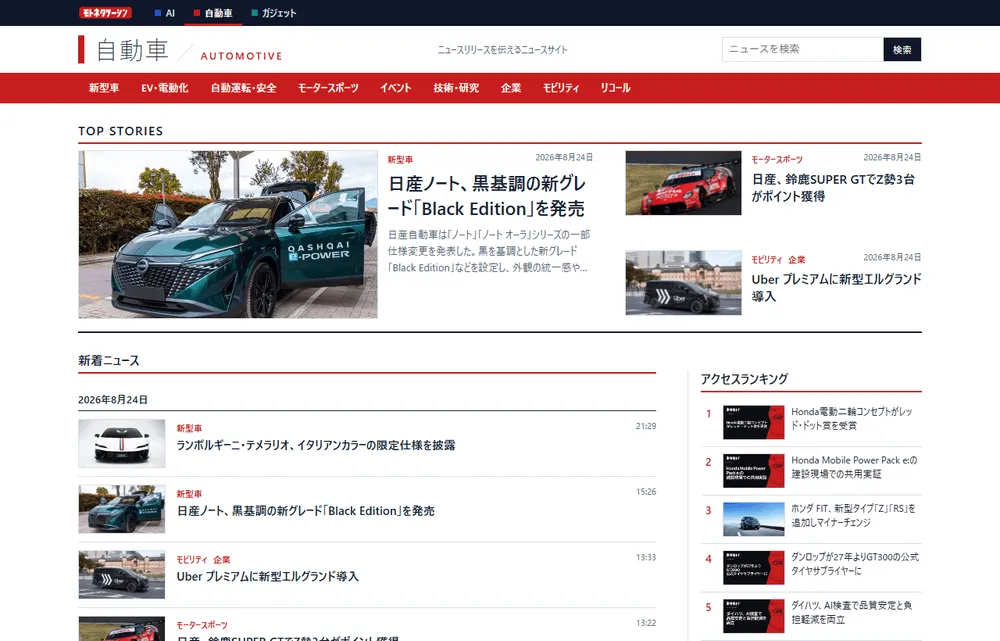Click the red site logo in the top bar

click(x=105, y=13)
